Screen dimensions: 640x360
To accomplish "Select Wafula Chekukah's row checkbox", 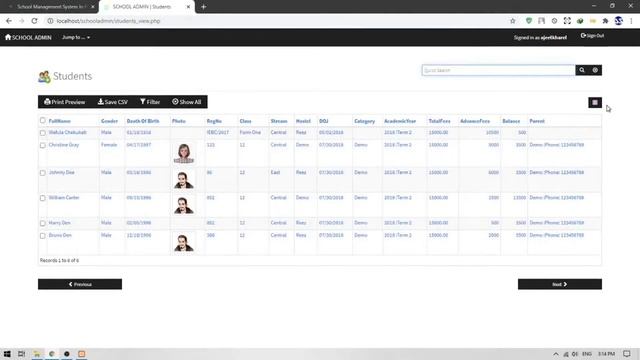I will click(42, 133).
